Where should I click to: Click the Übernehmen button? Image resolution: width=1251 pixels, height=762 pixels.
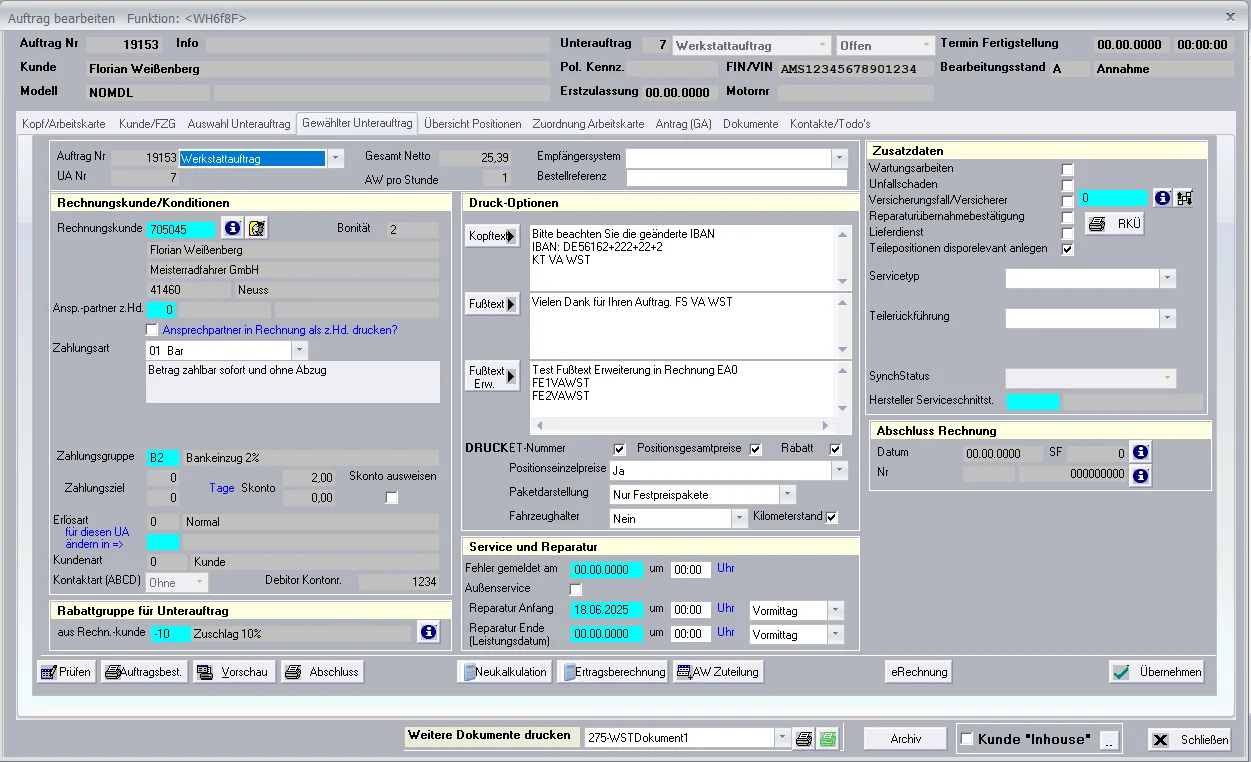pos(1157,672)
